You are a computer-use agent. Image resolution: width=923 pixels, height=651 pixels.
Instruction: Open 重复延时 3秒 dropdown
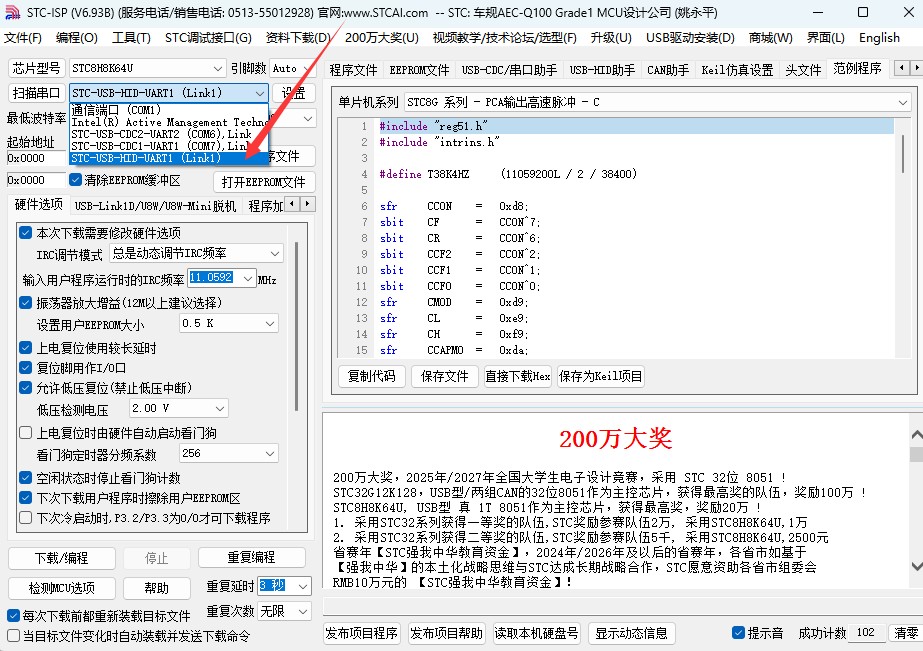coord(285,586)
